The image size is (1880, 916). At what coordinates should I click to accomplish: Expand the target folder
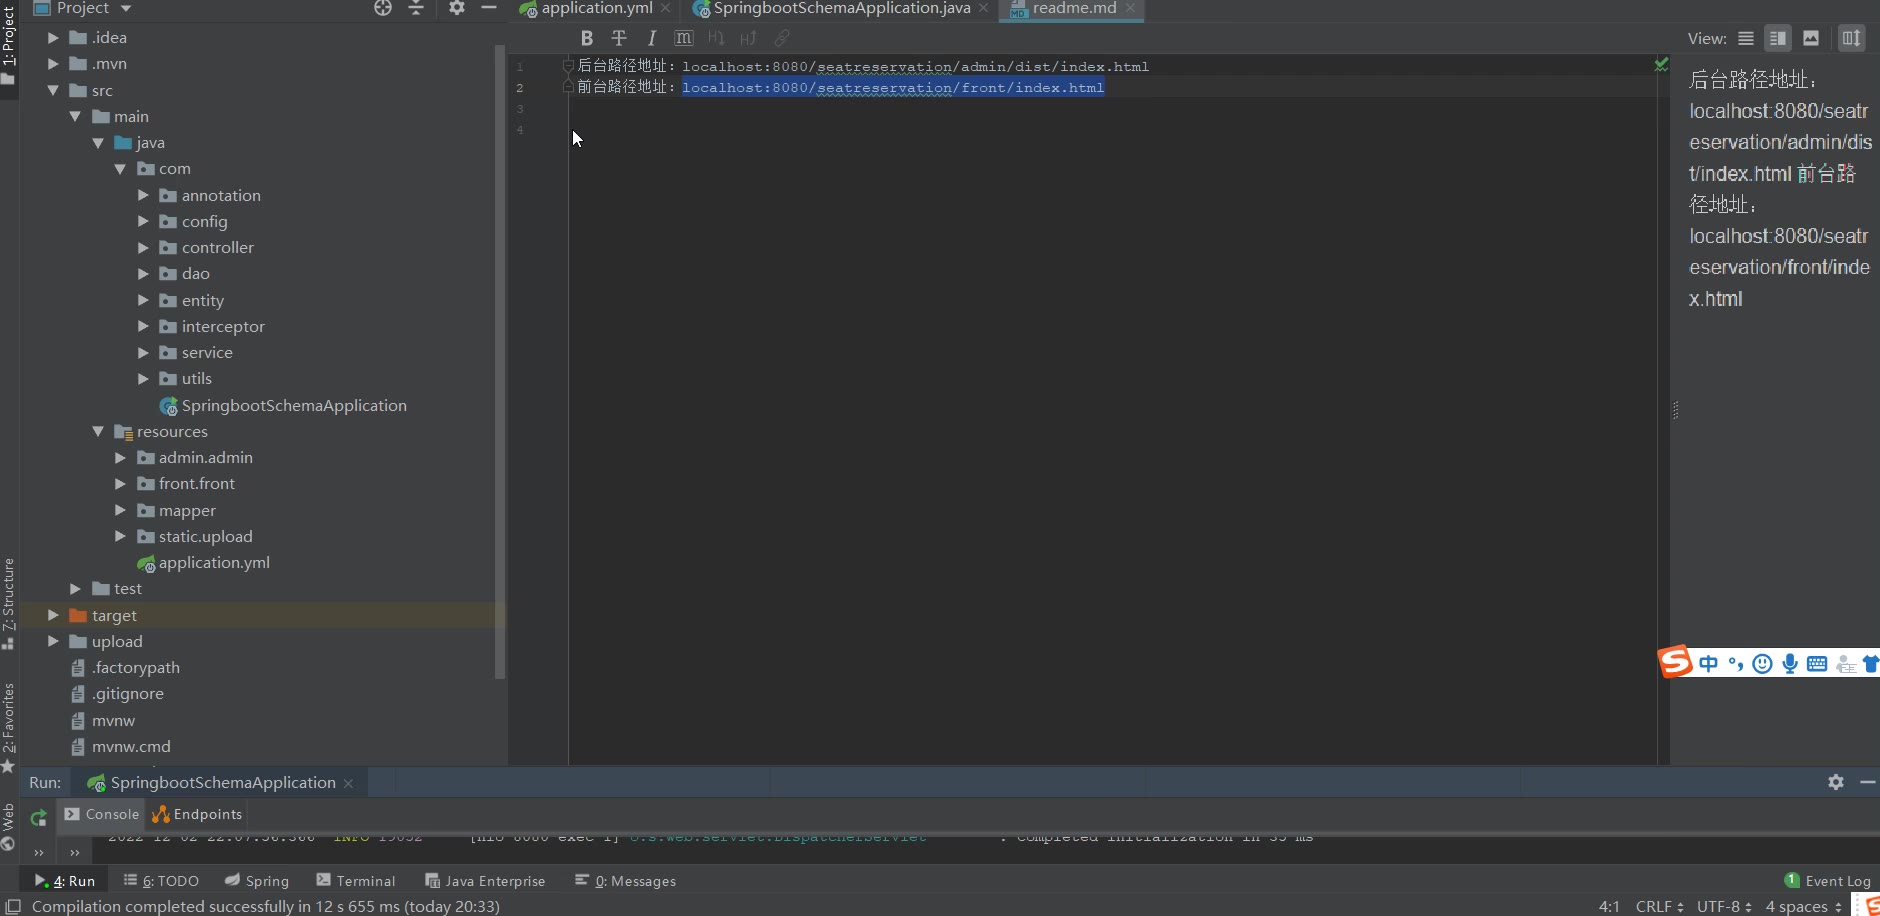click(53, 615)
